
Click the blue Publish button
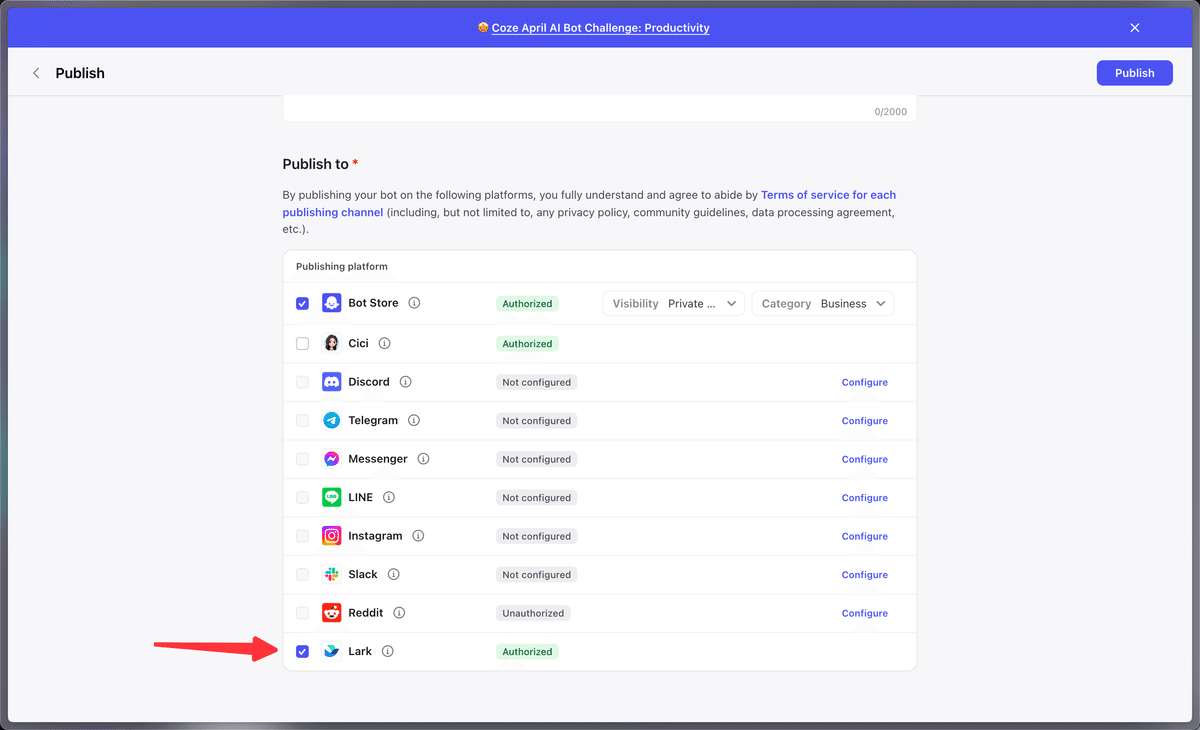pyautogui.click(x=1135, y=73)
